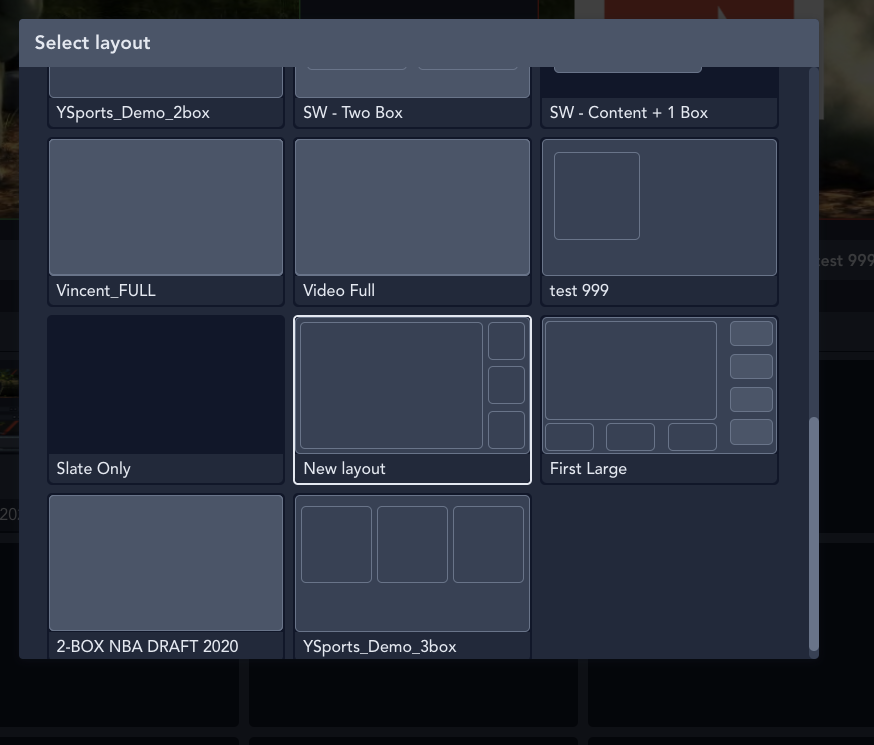Click the 'Video Full' label text
The width and height of the screenshot is (874, 745).
pyautogui.click(x=339, y=290)
